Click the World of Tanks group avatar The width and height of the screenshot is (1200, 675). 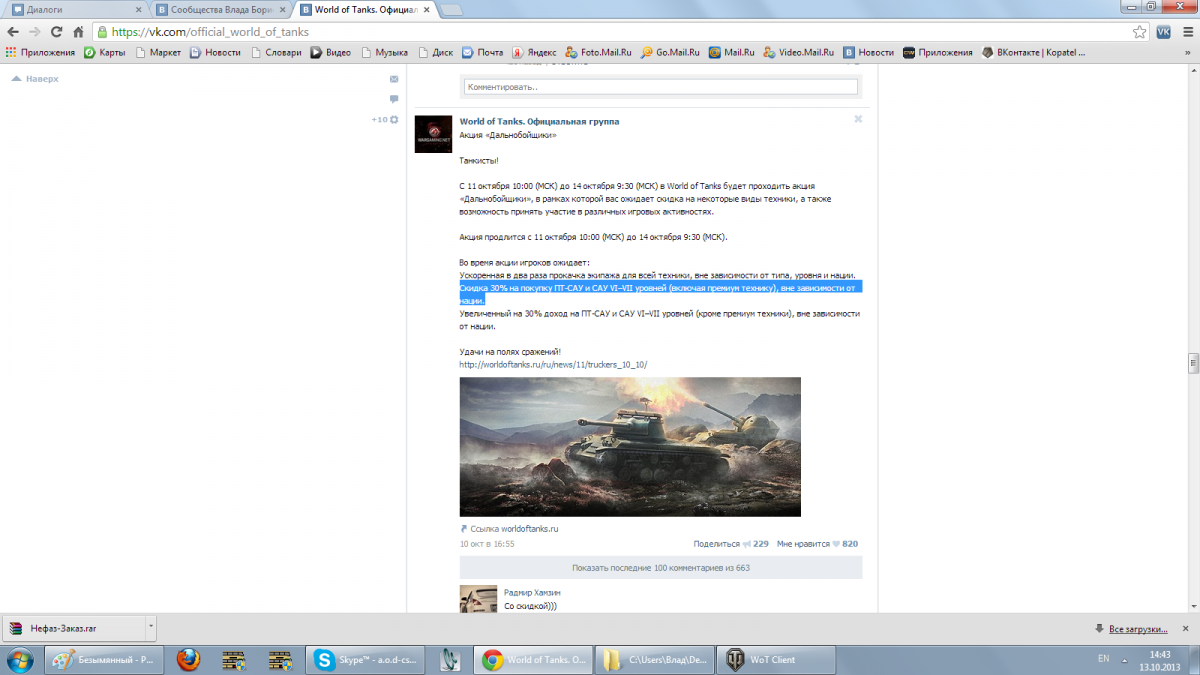coord(433,134)
